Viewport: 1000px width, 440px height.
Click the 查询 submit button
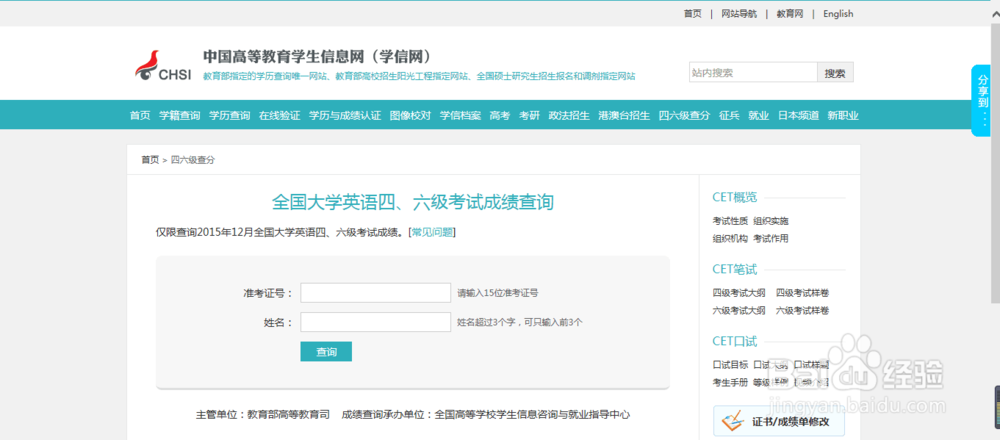tap(326, 351)
